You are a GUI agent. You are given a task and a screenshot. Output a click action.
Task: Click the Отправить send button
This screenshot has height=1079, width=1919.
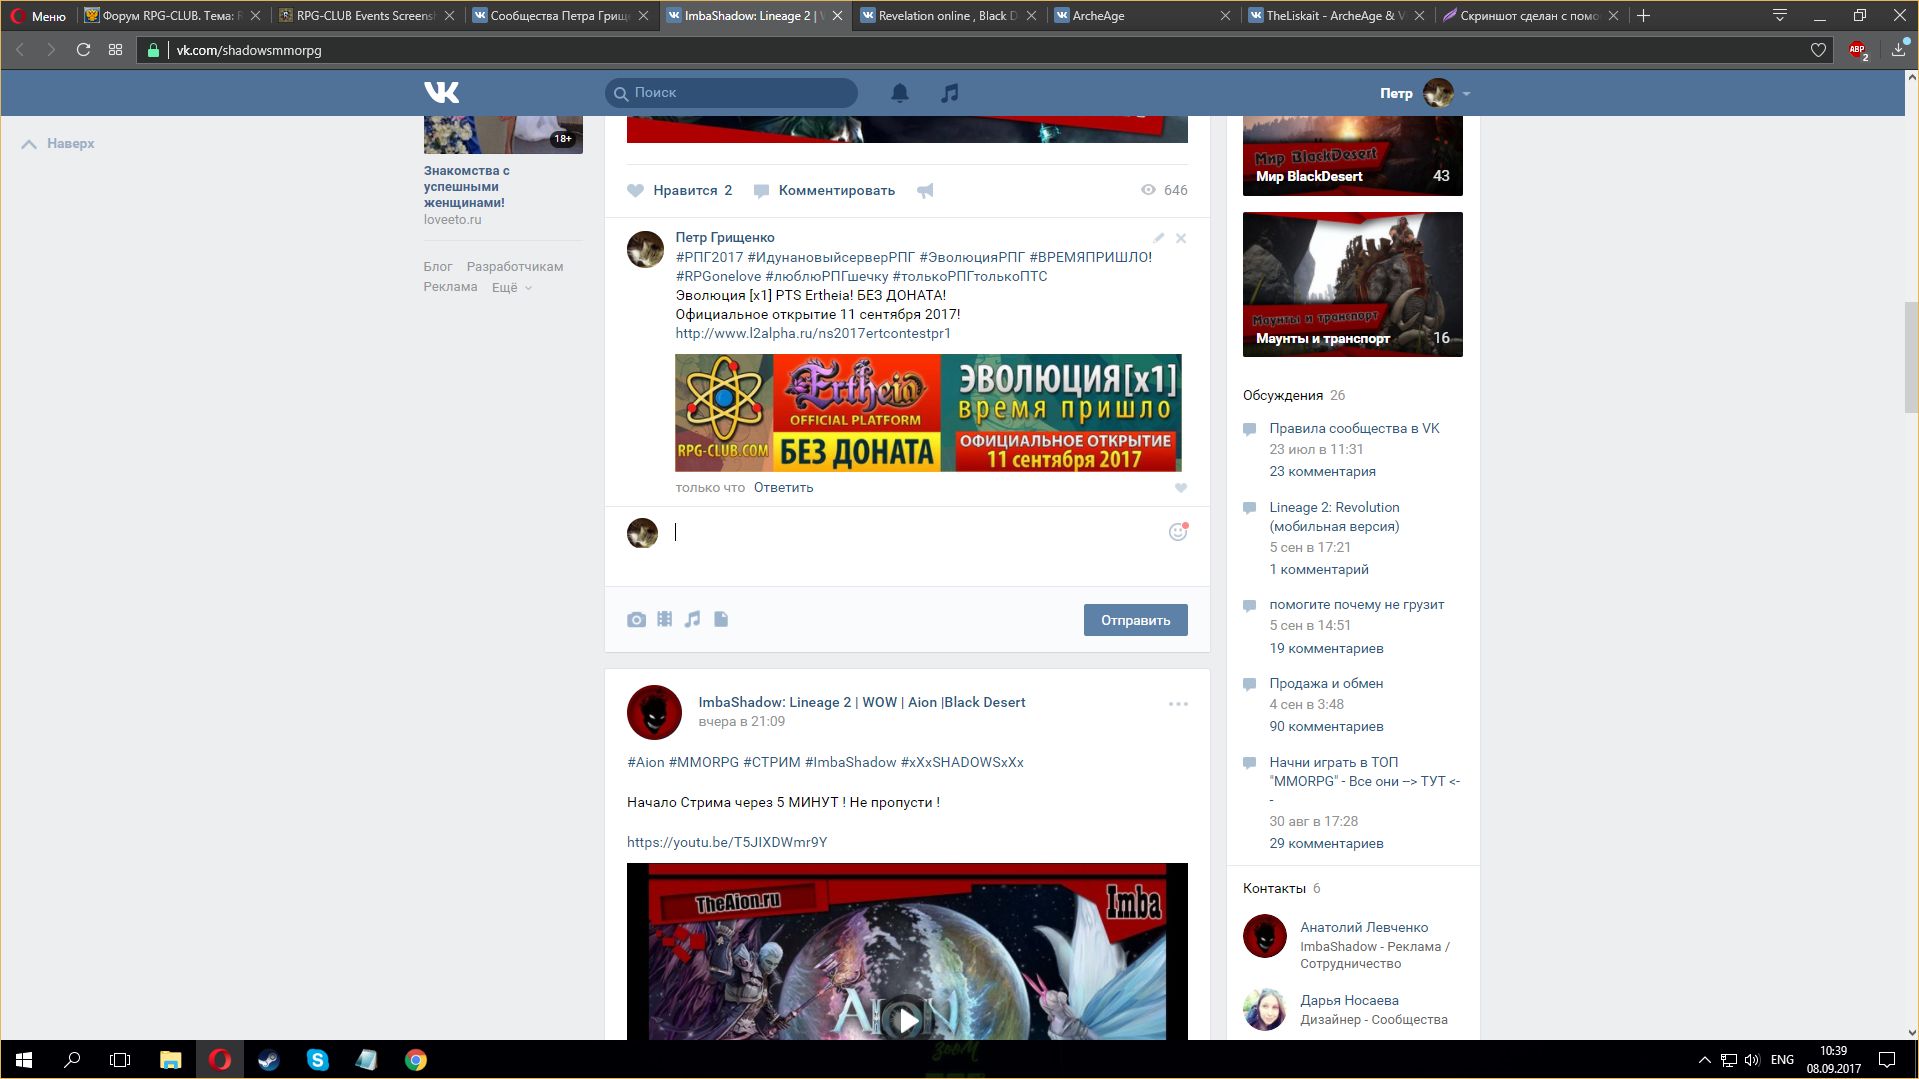[1135, 620]
